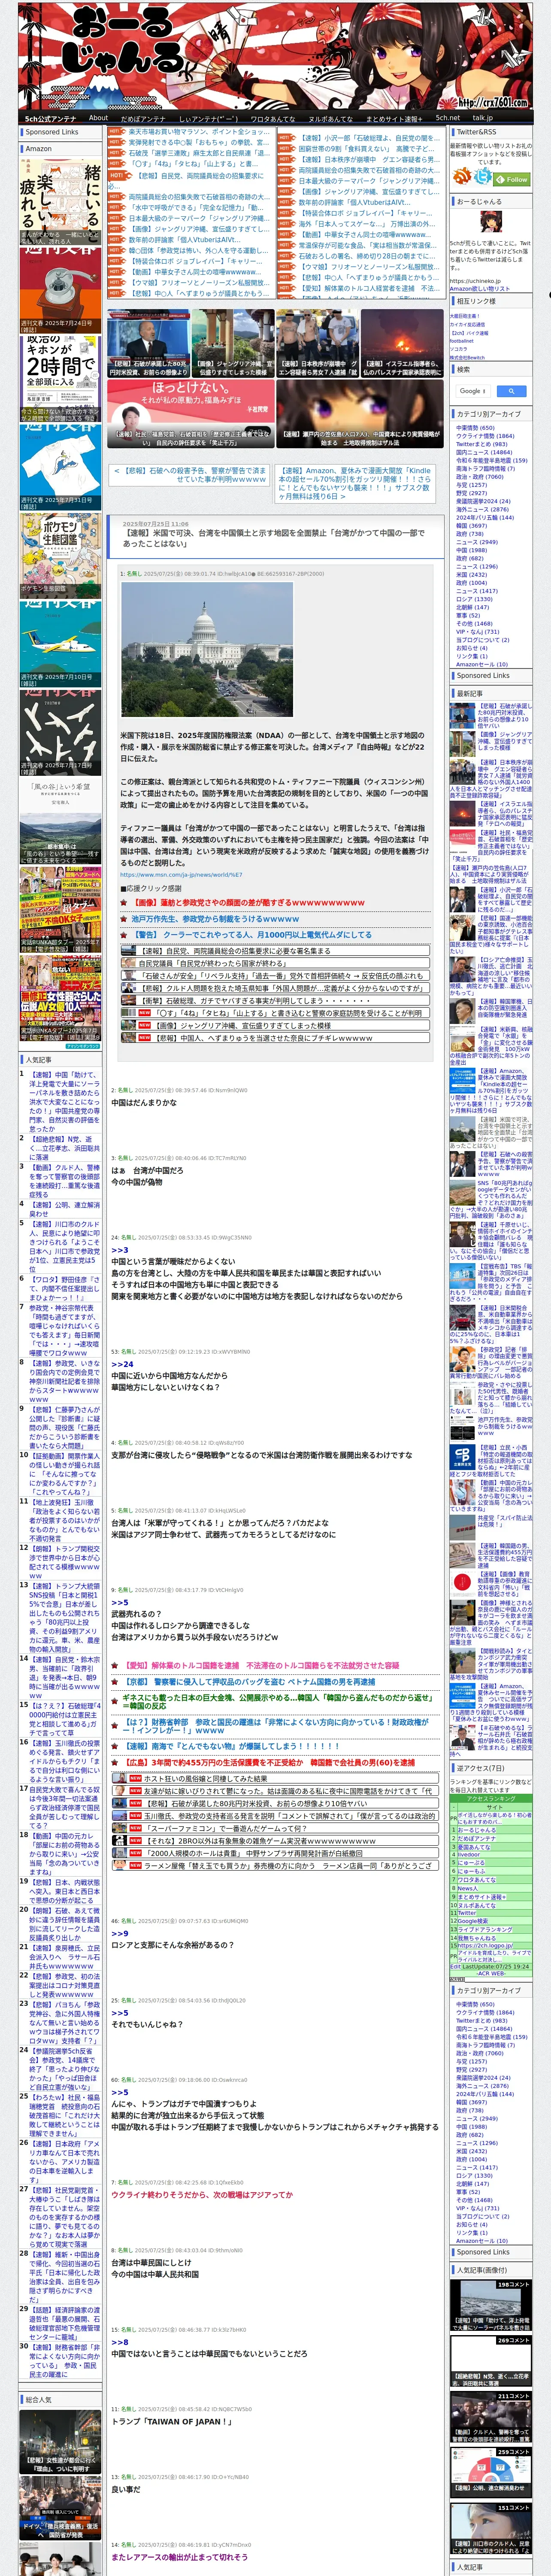Open ワロタあんてな in the nav bar
Image resolution: width=551 pixels, height=2576 pixels.
click(272, 118)
